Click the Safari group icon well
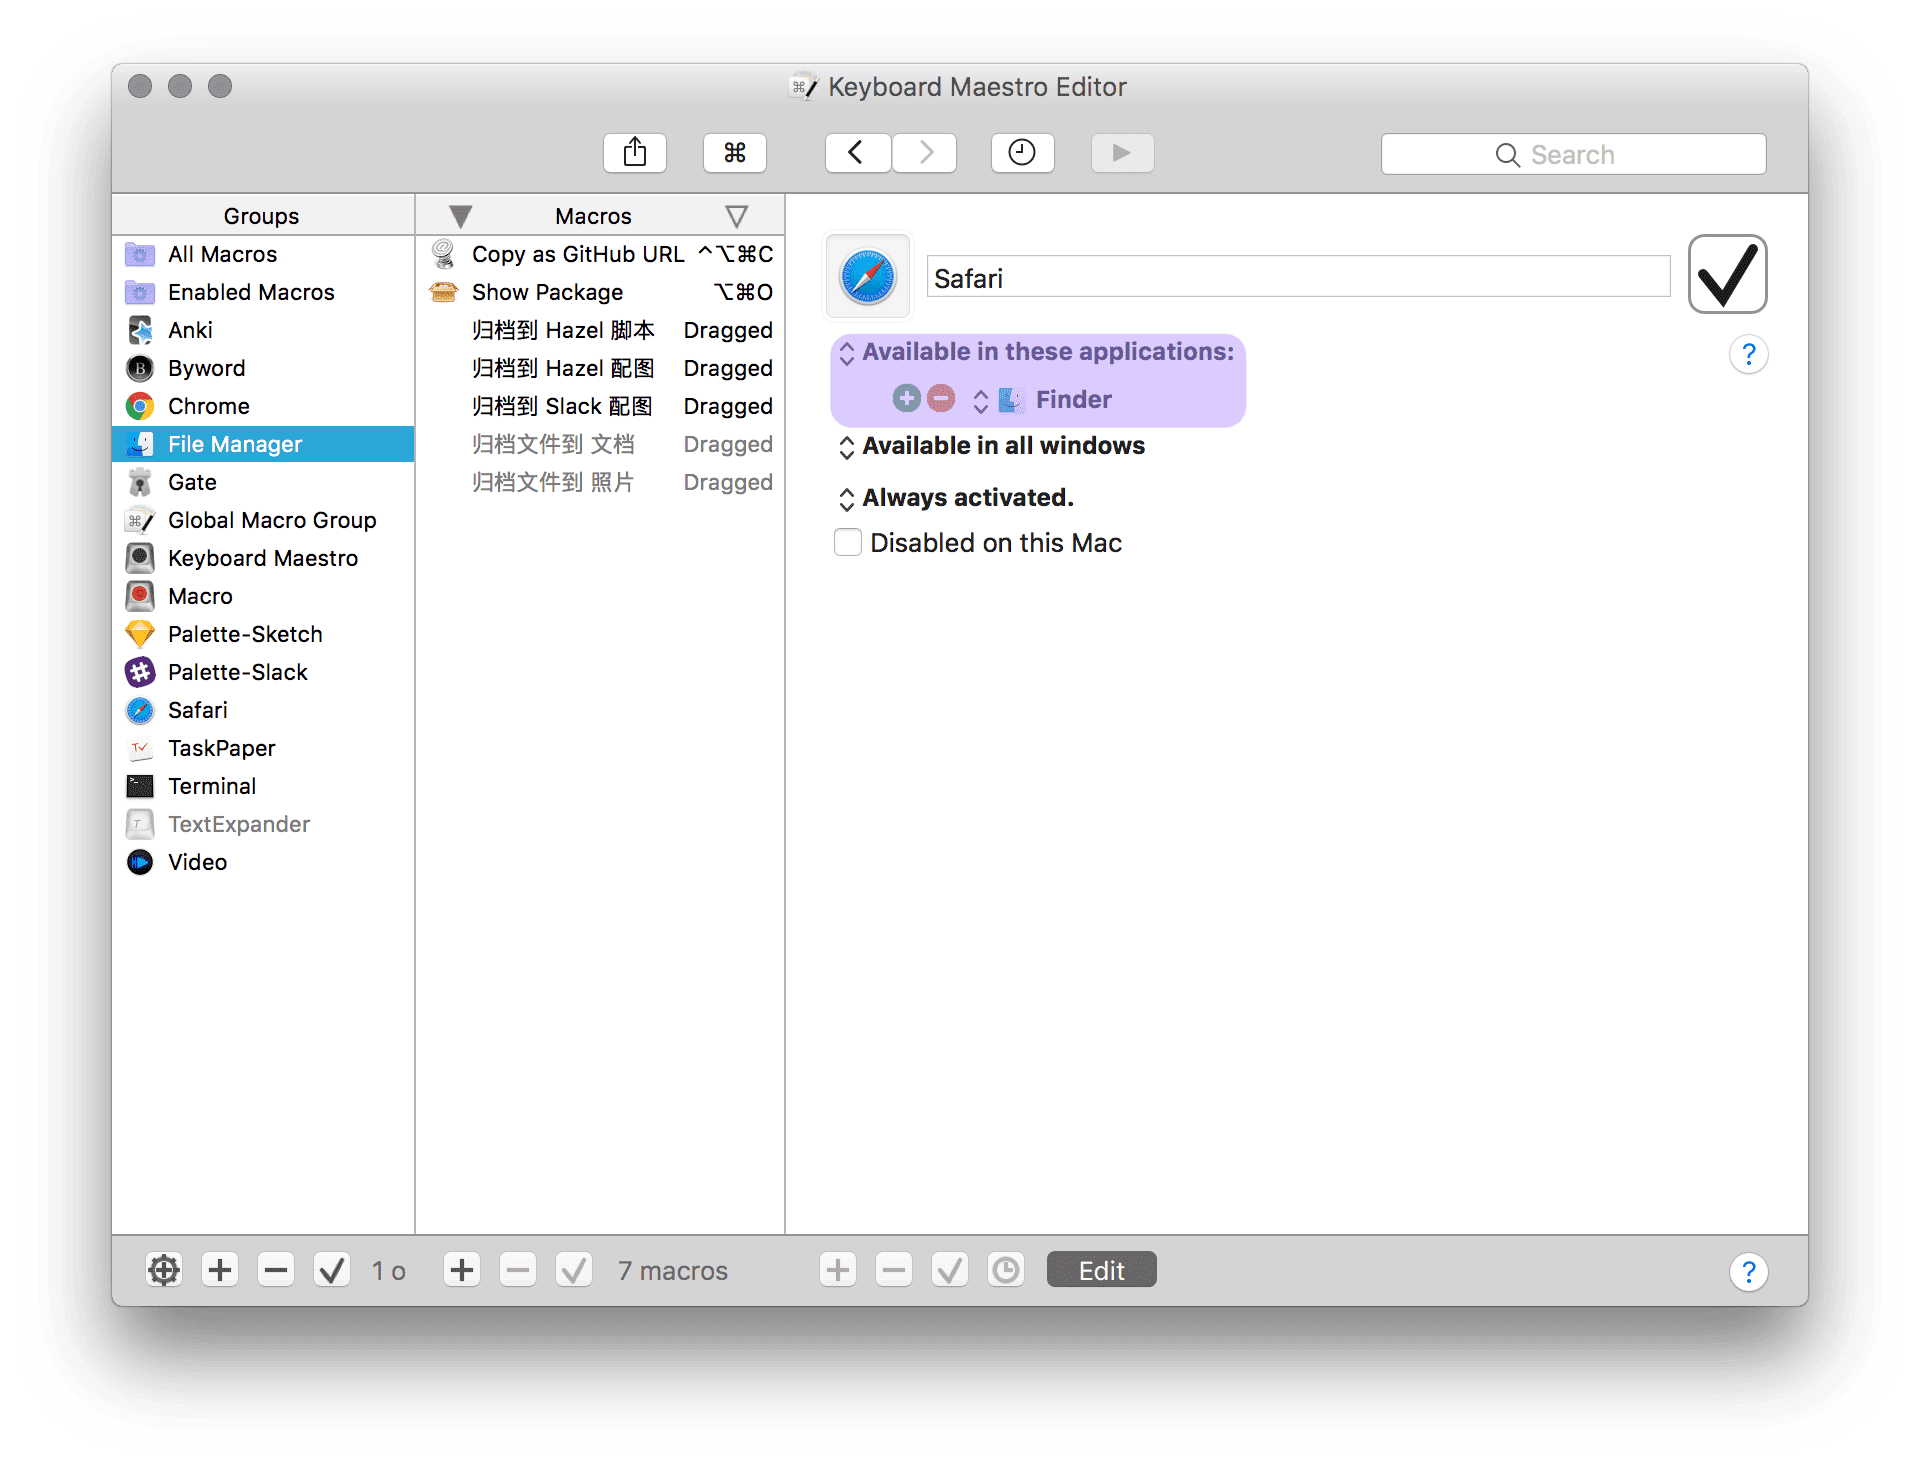The image size is (1920, 1466). (x=867, y=277)
